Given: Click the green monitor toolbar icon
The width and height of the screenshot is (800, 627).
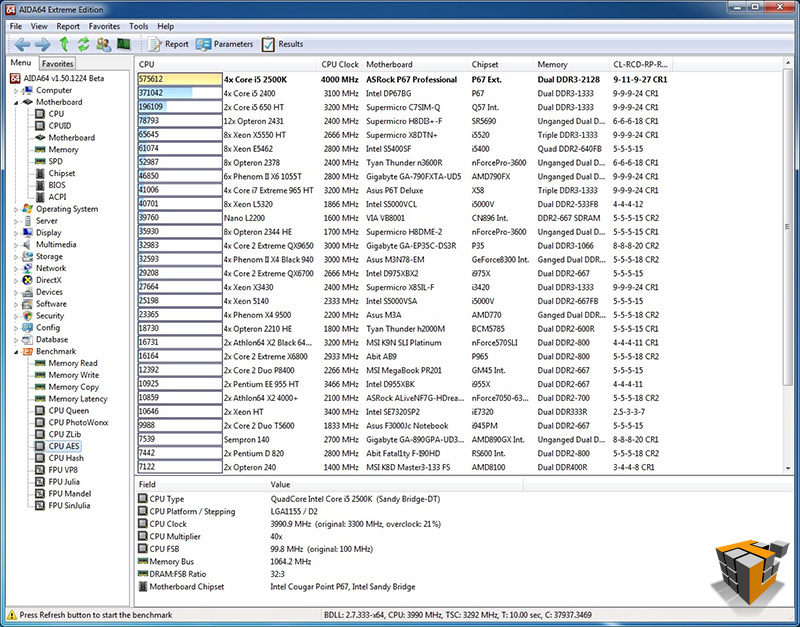Looking at the screenshot, I should pyautogui.click(x=124, y=44).
